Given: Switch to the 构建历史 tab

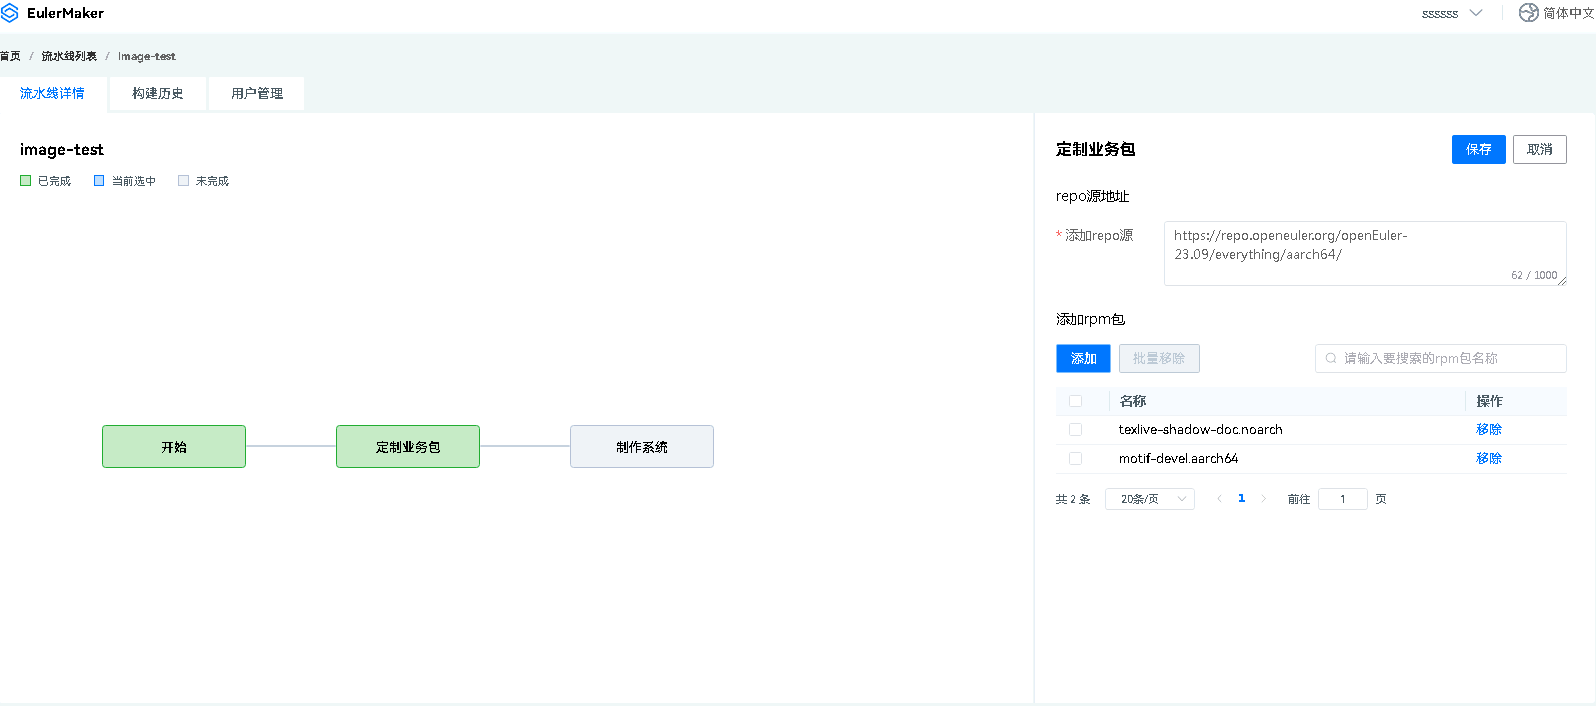Looking at the screenshot, I should (157, 93).
